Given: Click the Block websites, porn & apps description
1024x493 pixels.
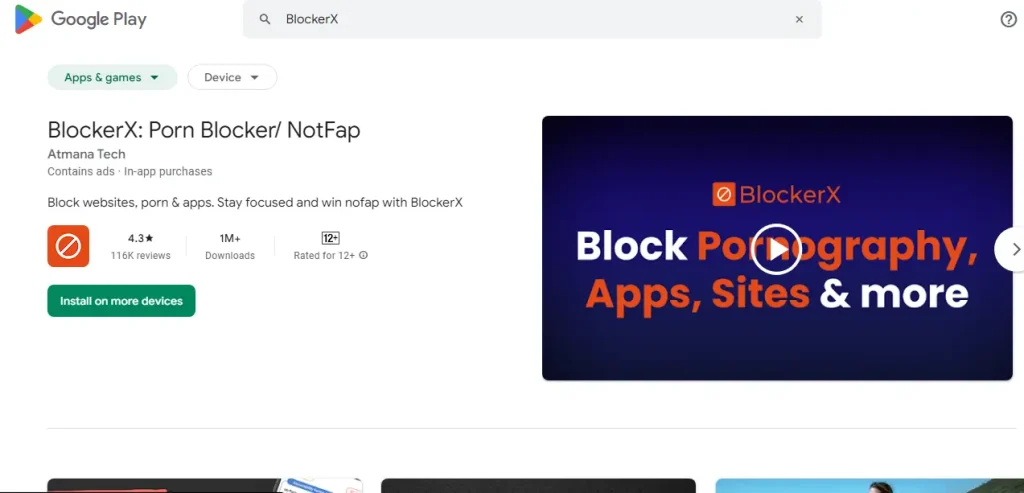Looking at the screenshot, I should click(255, 202).
